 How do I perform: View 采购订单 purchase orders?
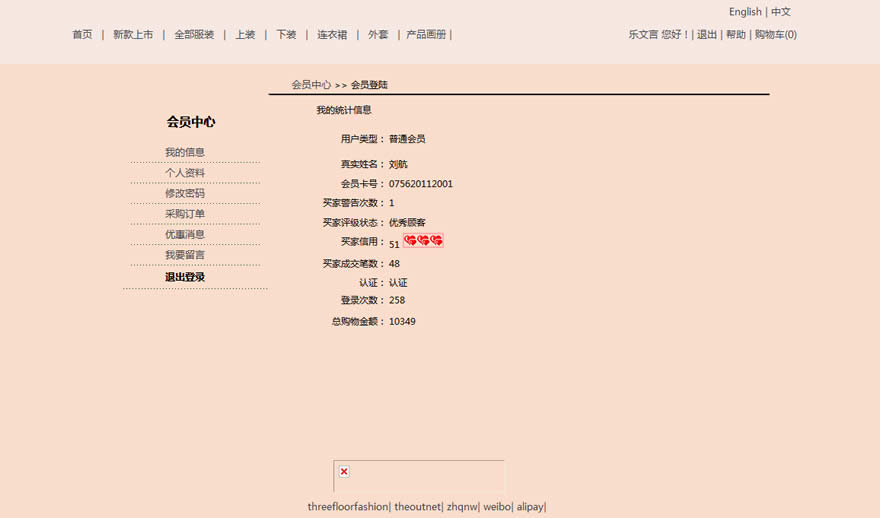coord(185,214)
